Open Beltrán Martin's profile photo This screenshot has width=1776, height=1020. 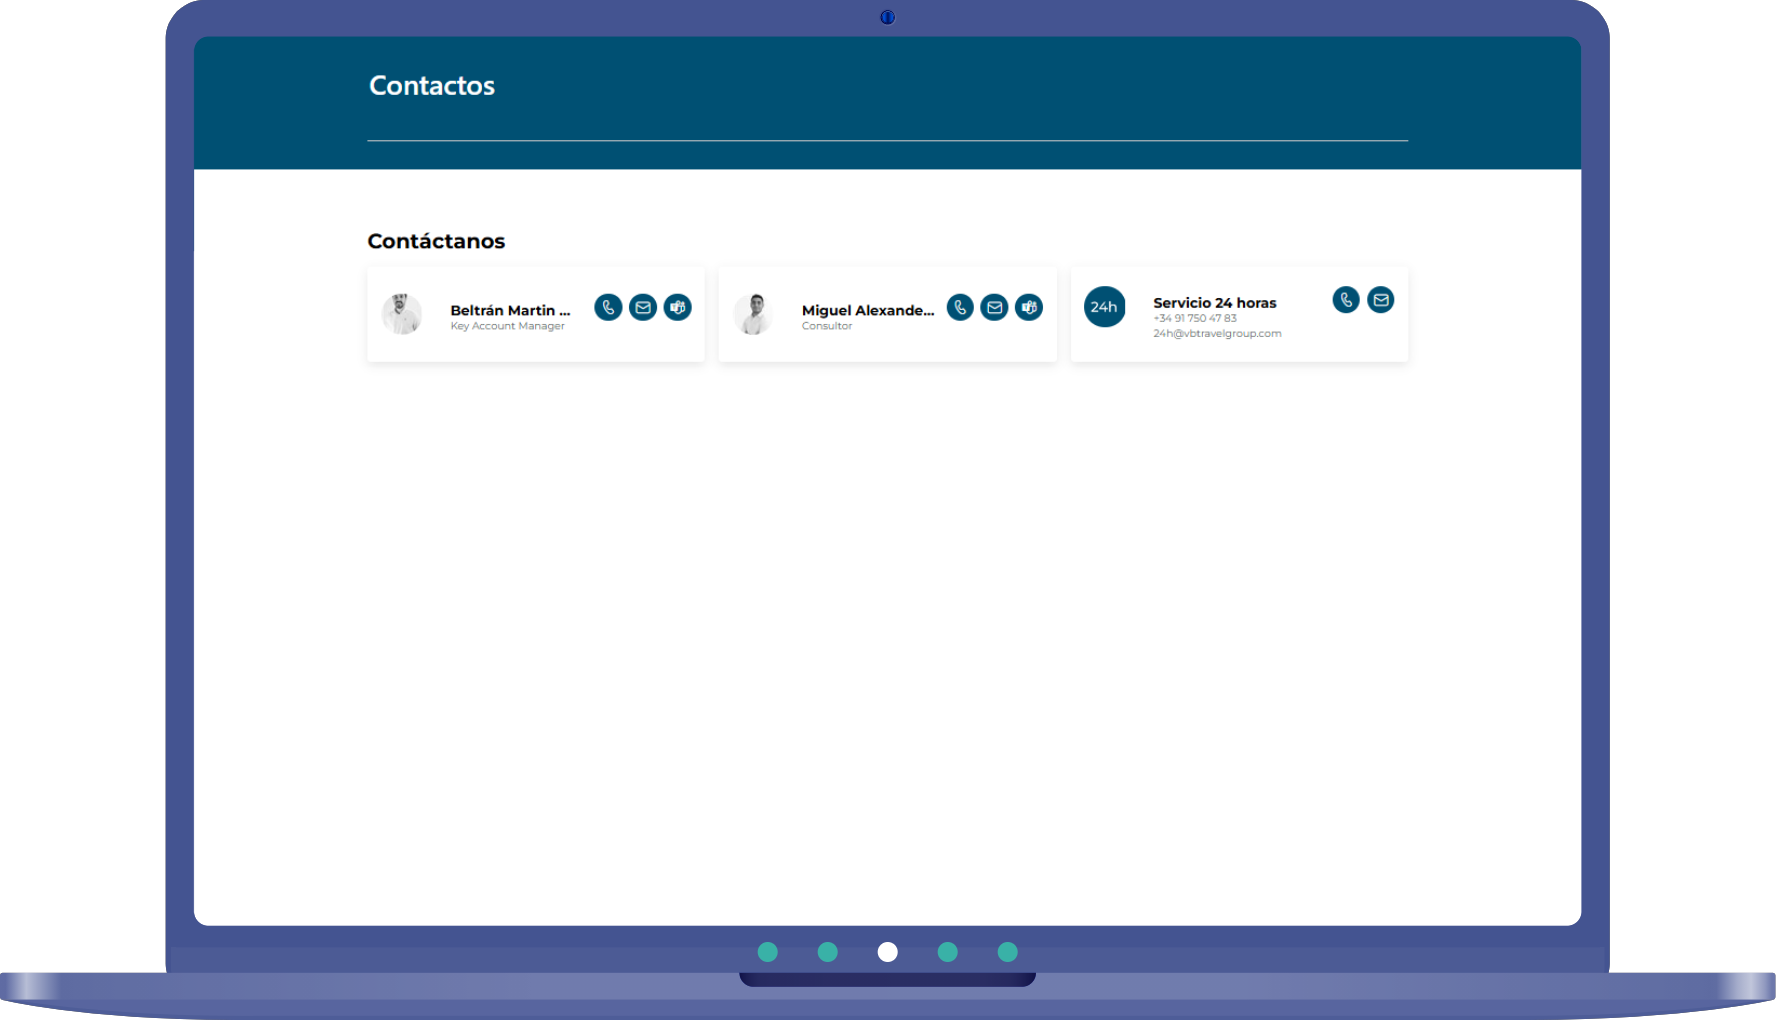tap(402, 314)
